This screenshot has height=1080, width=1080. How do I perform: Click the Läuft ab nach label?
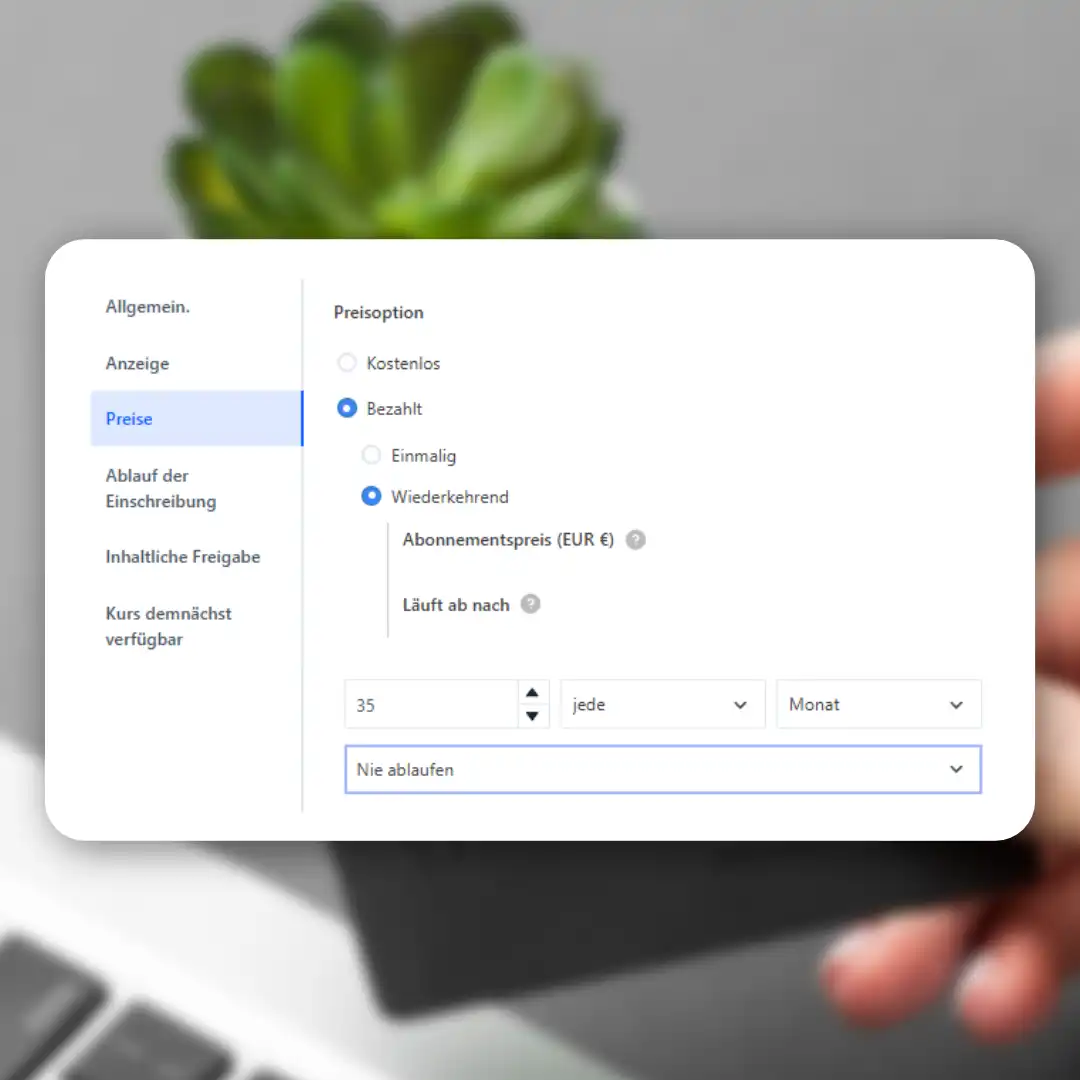pos(455,605)
